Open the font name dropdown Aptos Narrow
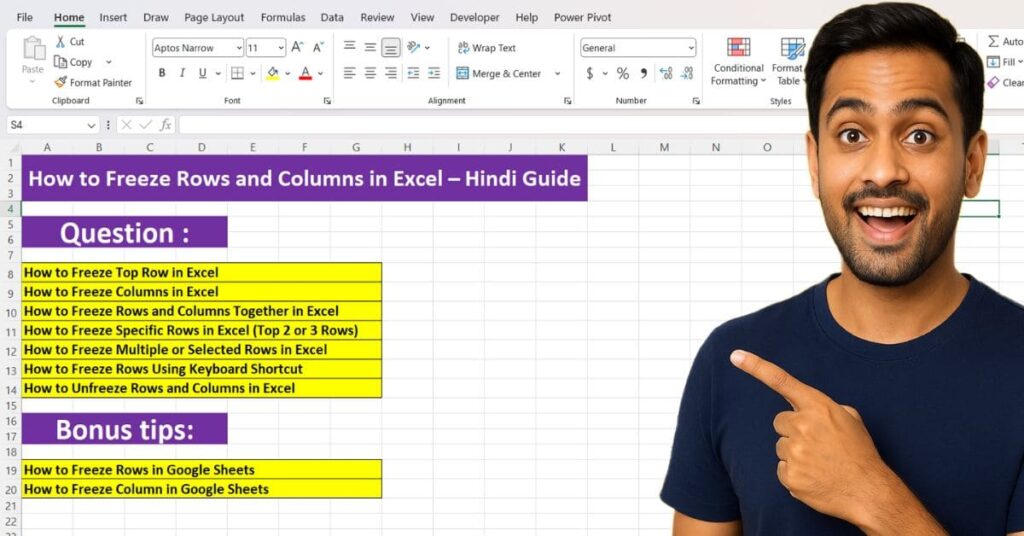This screenshot has height=536, width=1024. point(239,48)
